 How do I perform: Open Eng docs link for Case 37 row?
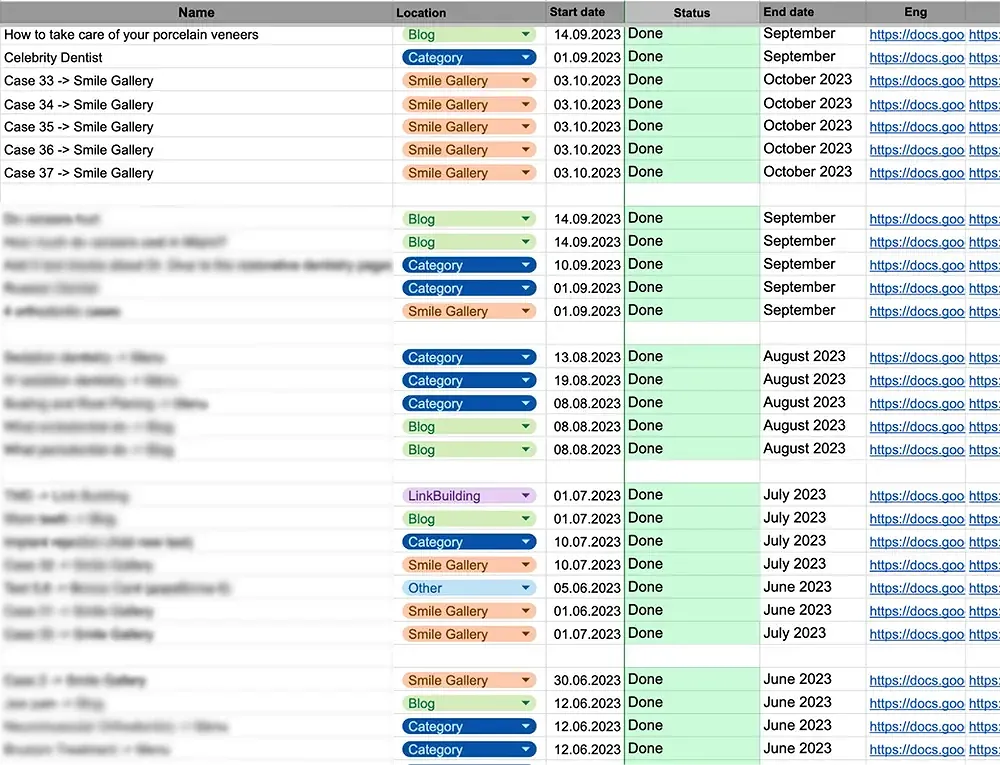click(916, 173)
